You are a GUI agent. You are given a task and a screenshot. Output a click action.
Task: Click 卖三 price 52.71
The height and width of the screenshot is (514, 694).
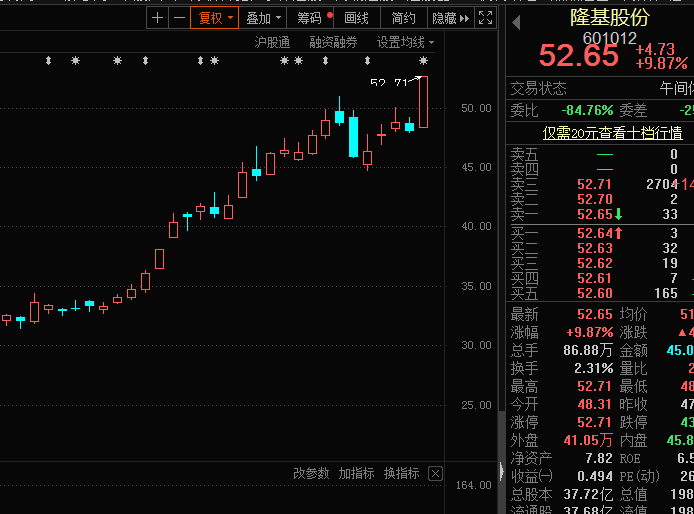(x=594, y=184)
